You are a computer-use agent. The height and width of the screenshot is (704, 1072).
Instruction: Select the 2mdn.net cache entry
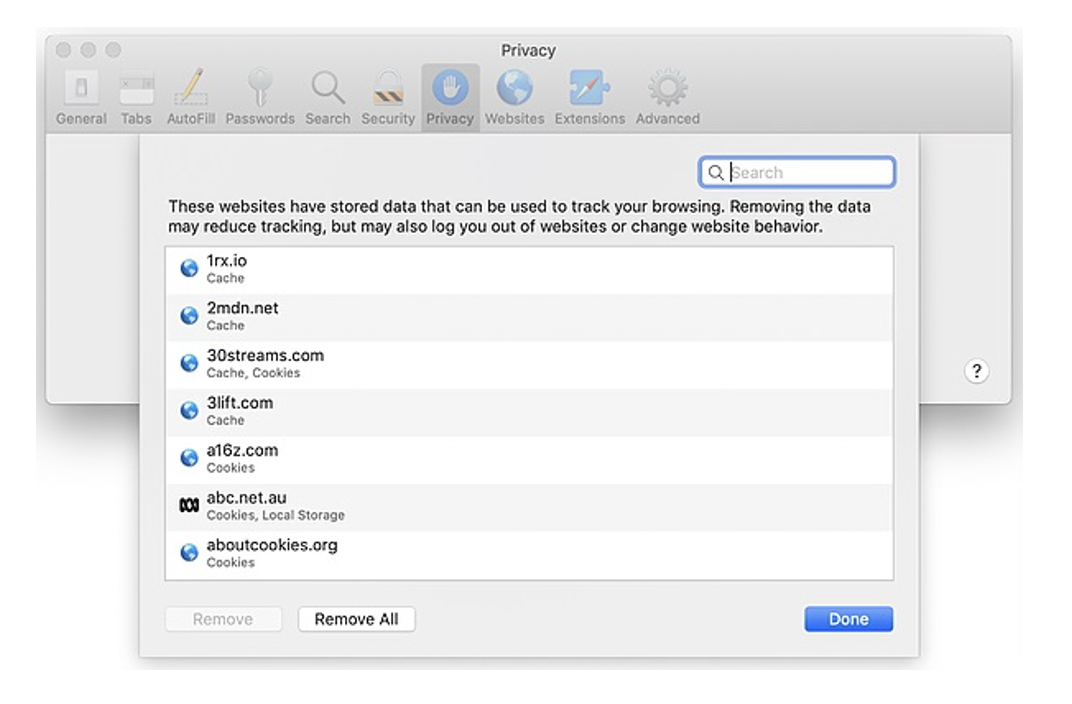(x=528, y=316)
